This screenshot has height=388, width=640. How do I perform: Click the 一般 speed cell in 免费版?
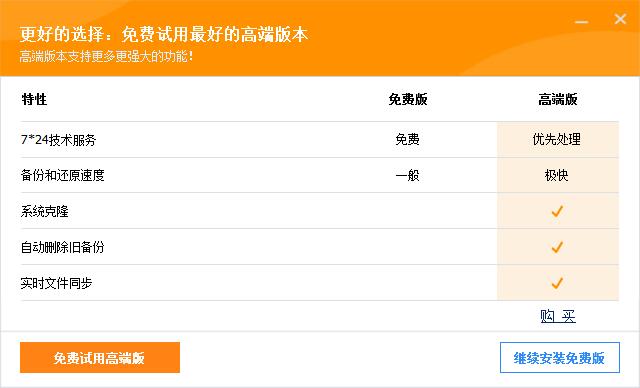tap(407, 175)
